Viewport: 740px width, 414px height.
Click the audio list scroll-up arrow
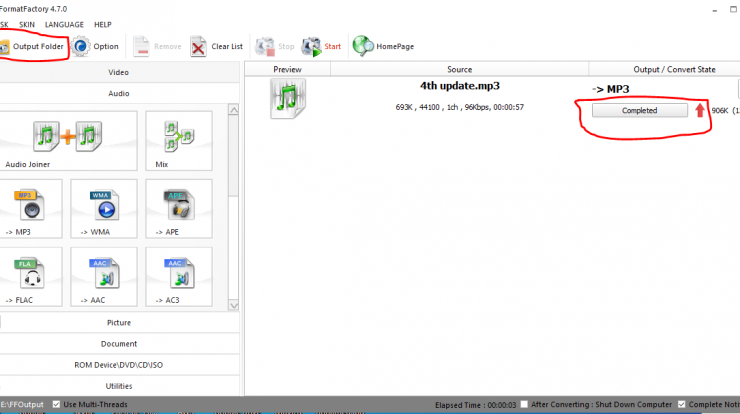234,110
